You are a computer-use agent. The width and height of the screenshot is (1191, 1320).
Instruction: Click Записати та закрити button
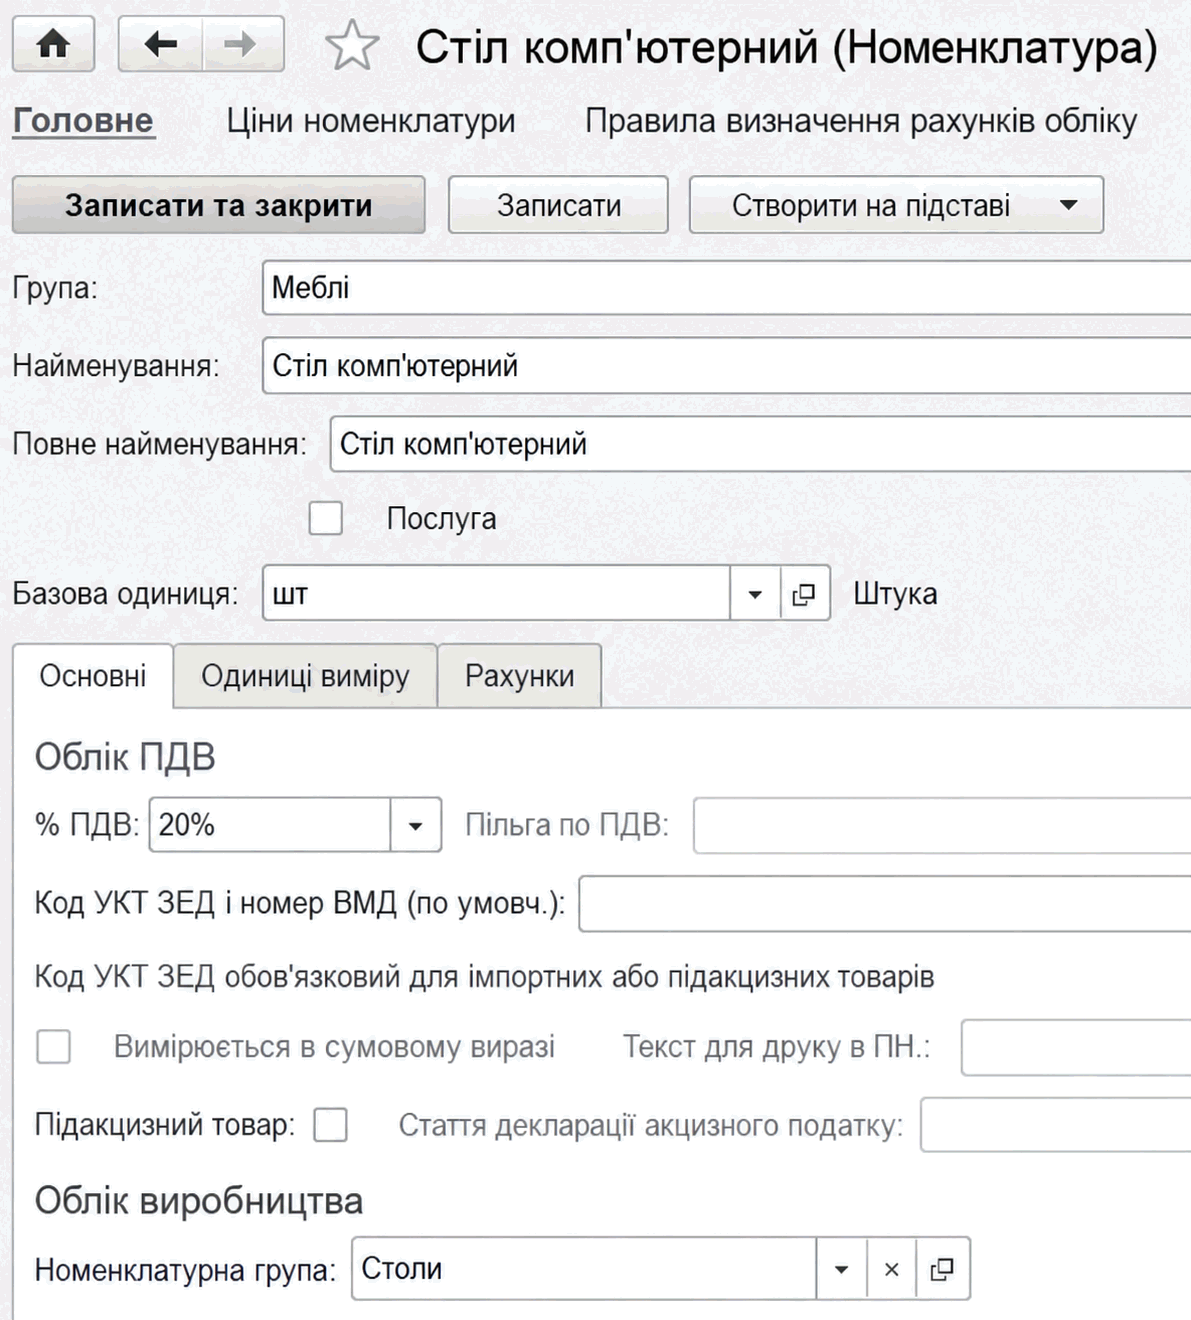(218, 205)
